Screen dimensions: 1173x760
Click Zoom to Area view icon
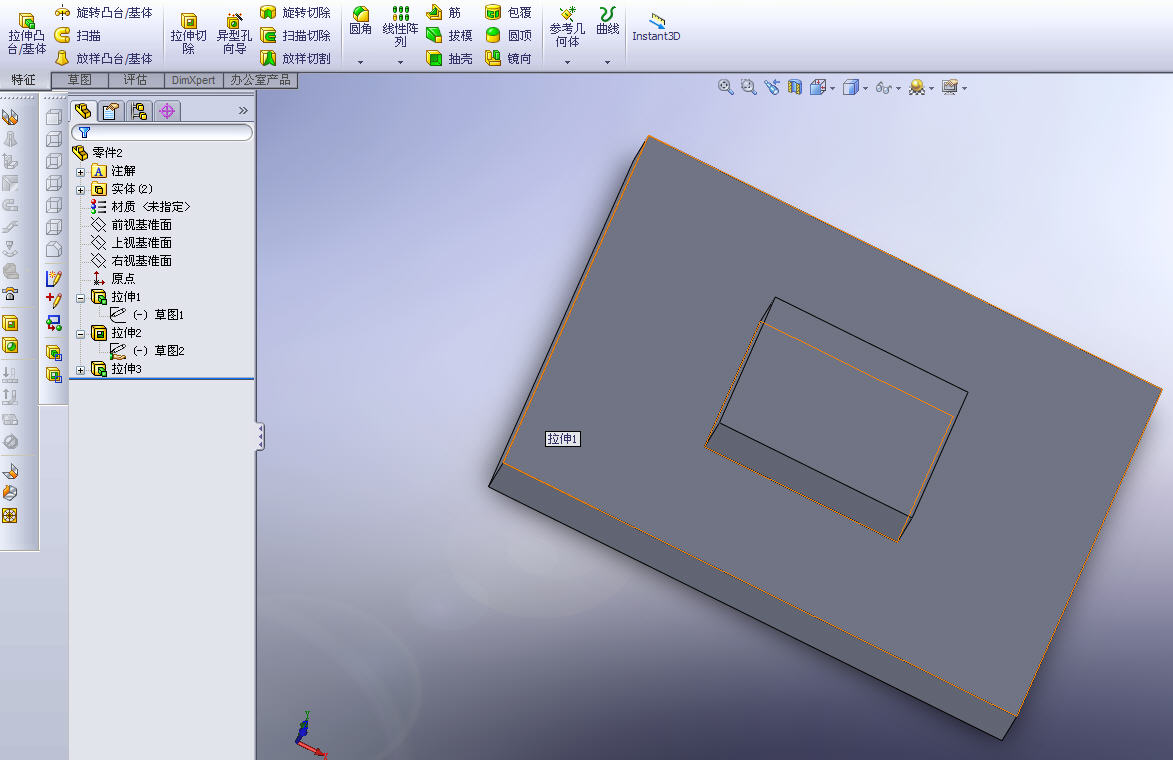(748, 88)
